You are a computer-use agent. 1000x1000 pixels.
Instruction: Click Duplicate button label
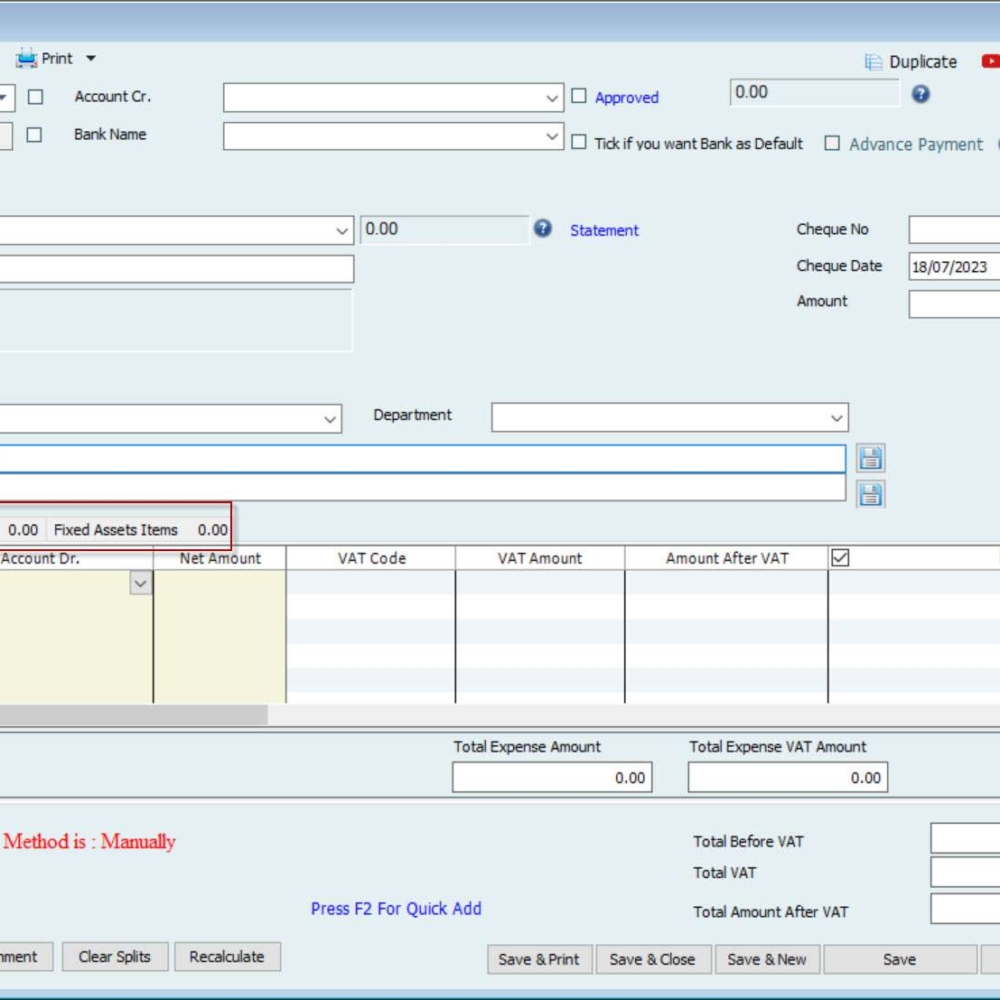[x=923, y=62]
